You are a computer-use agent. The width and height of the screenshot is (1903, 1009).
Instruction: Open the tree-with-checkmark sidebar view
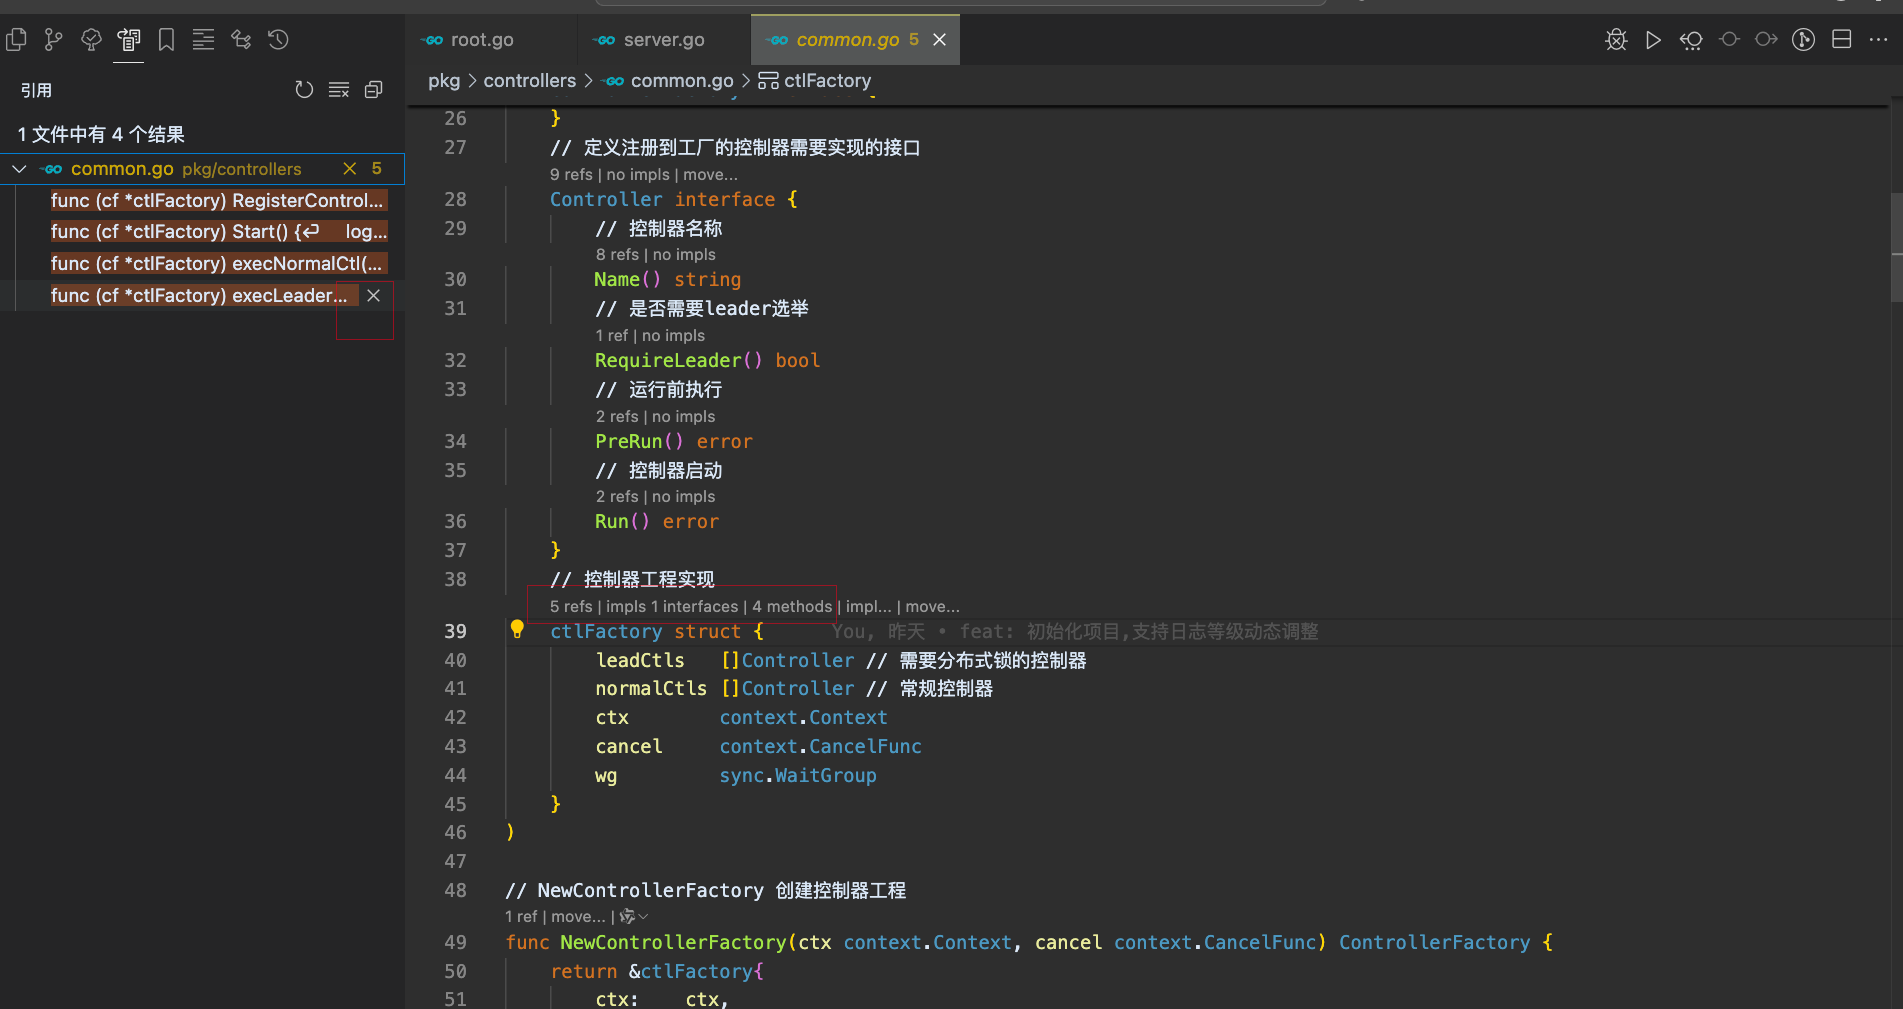(91, 40)
